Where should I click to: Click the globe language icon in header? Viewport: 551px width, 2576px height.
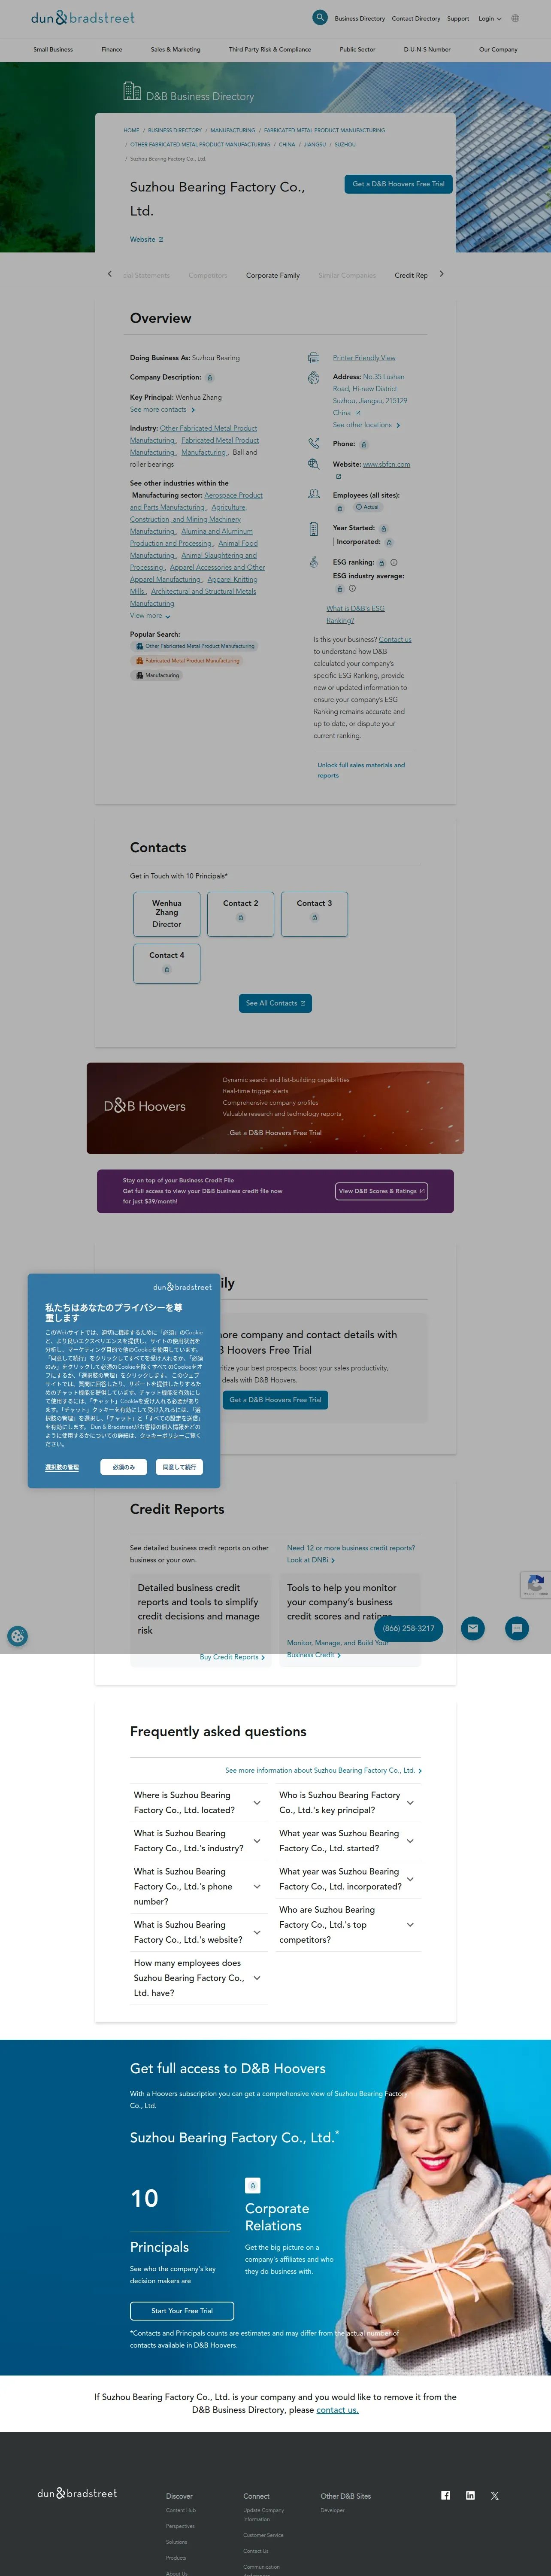[515, 18]
